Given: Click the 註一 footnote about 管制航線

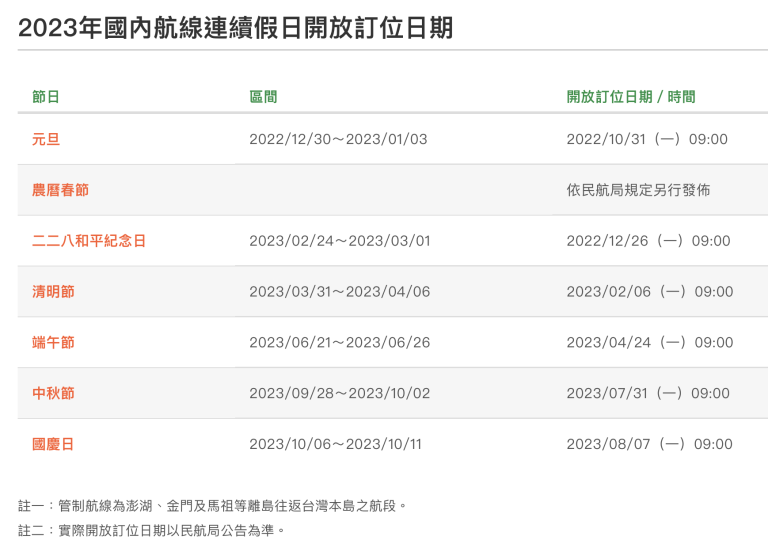Looking at the screenshot, I should [213, 506].
